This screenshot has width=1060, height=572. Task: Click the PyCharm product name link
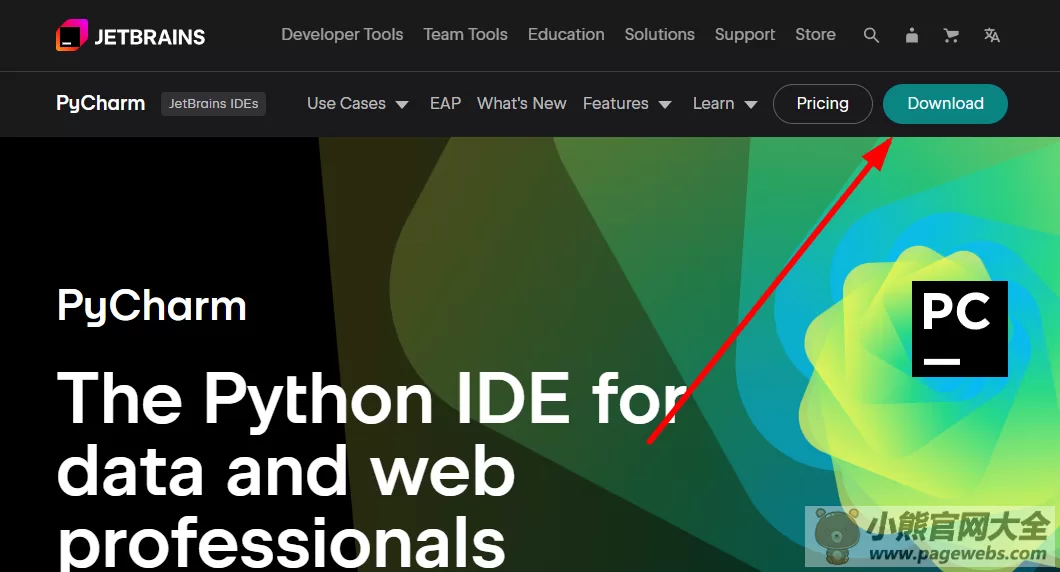pos(101,103)
